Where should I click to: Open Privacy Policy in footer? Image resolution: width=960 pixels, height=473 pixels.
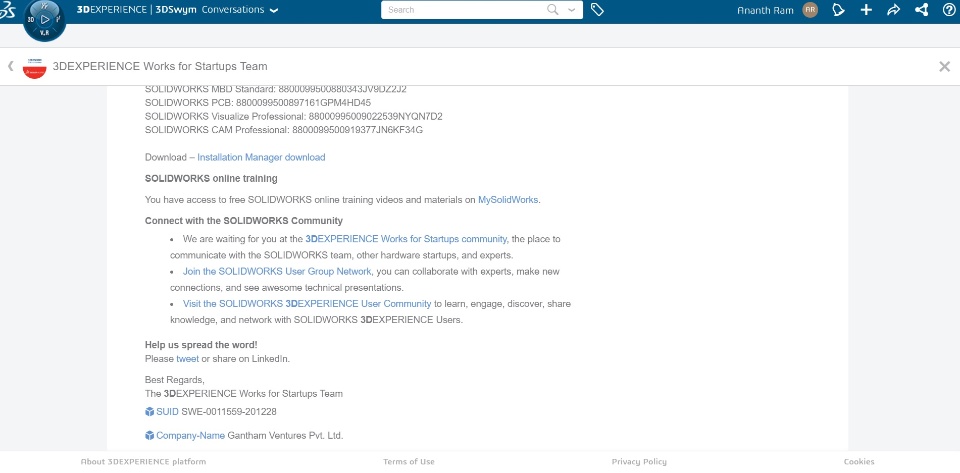(x=639, y=462)
